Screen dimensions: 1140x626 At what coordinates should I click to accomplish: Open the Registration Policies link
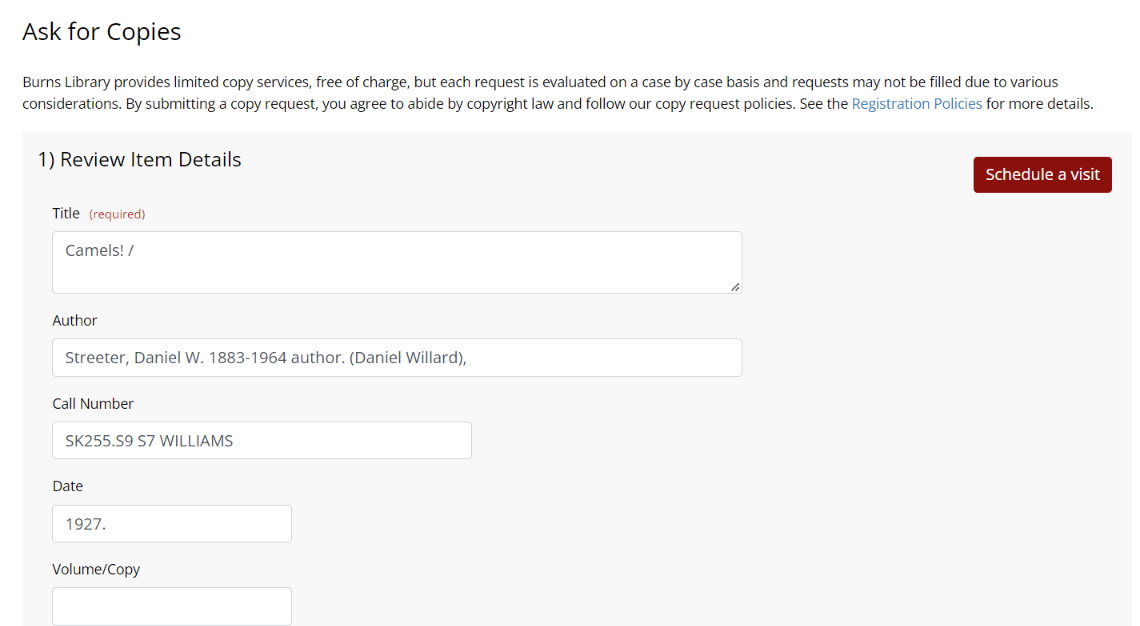[x=916, y=104]
